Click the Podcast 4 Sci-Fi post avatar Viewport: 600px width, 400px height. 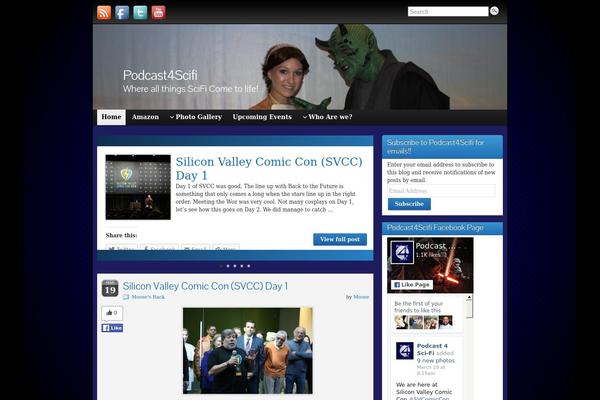point(404,351)
